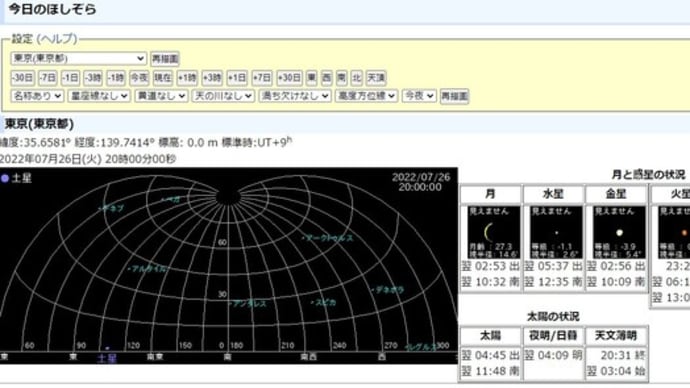The width and height of the screenshot is (690, 388).
Task: Open the 東京(東京都) location dropdown
Action: coord(78,59)
